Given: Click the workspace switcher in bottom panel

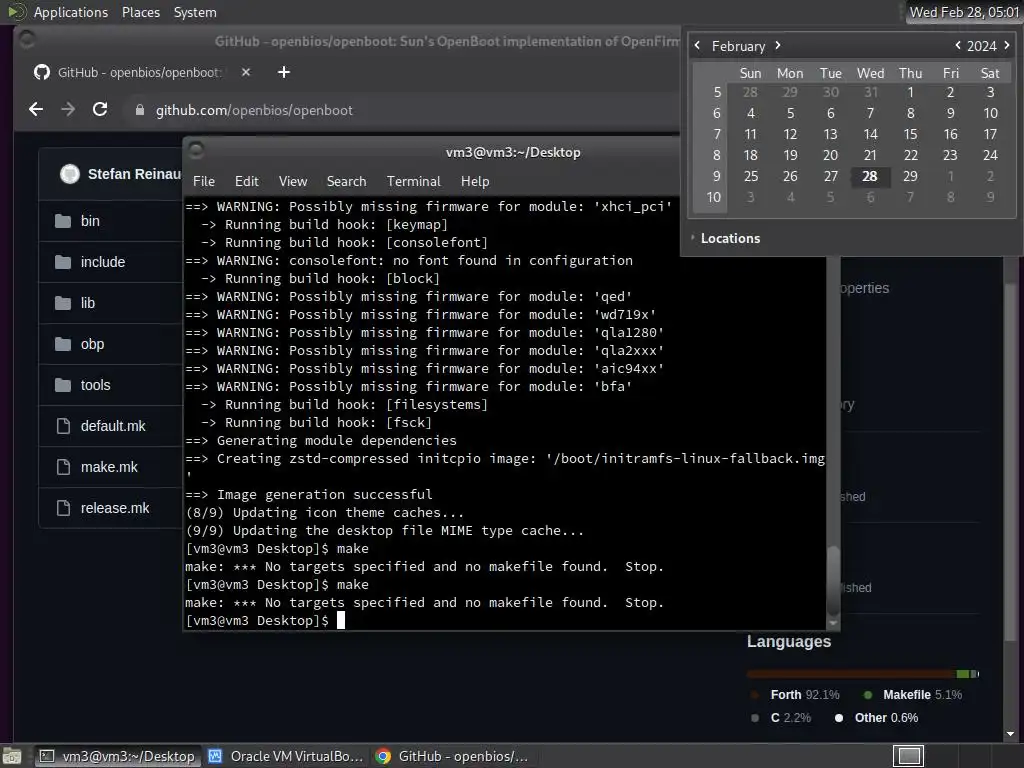Looking at the screenshot, I should coord(908,756).
